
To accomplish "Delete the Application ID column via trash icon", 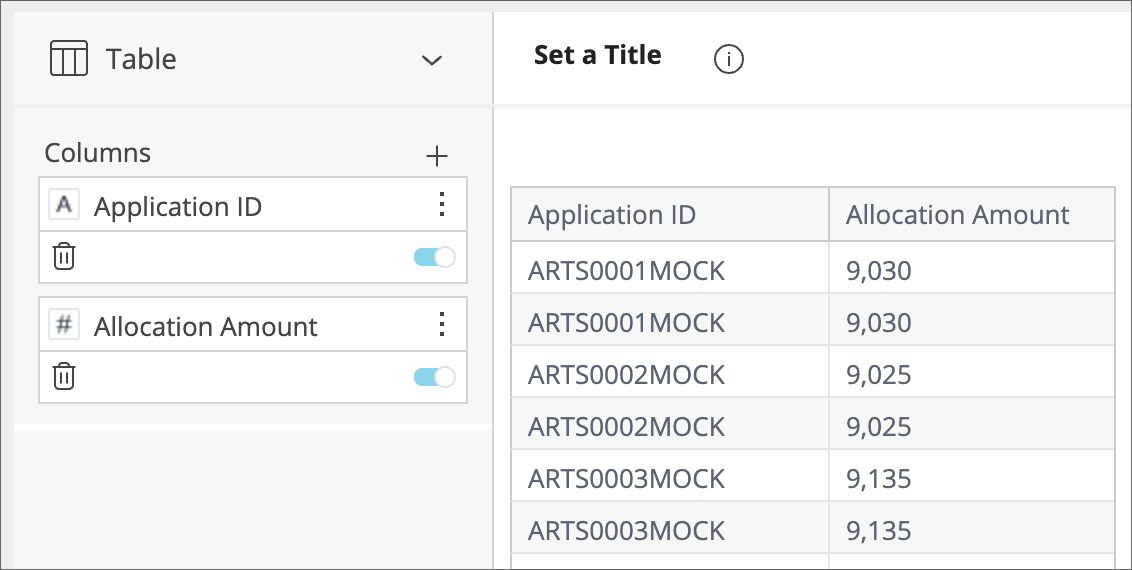I will coord(64,257).
